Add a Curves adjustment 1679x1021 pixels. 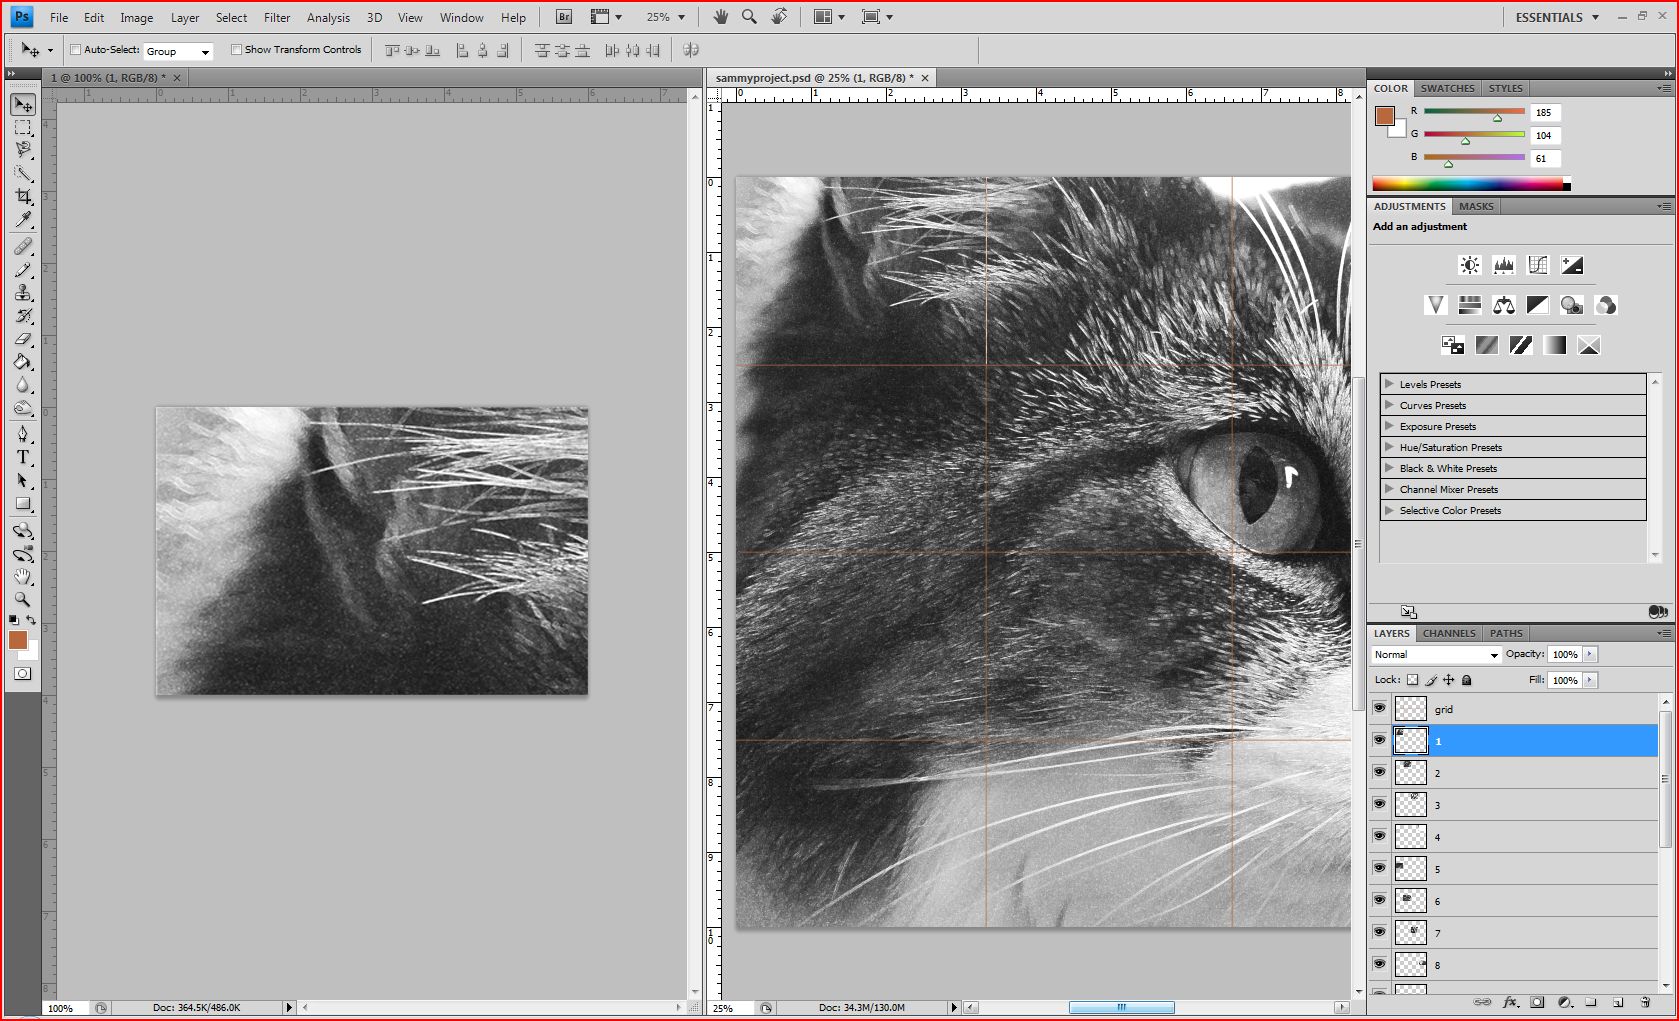point(1537,265)
